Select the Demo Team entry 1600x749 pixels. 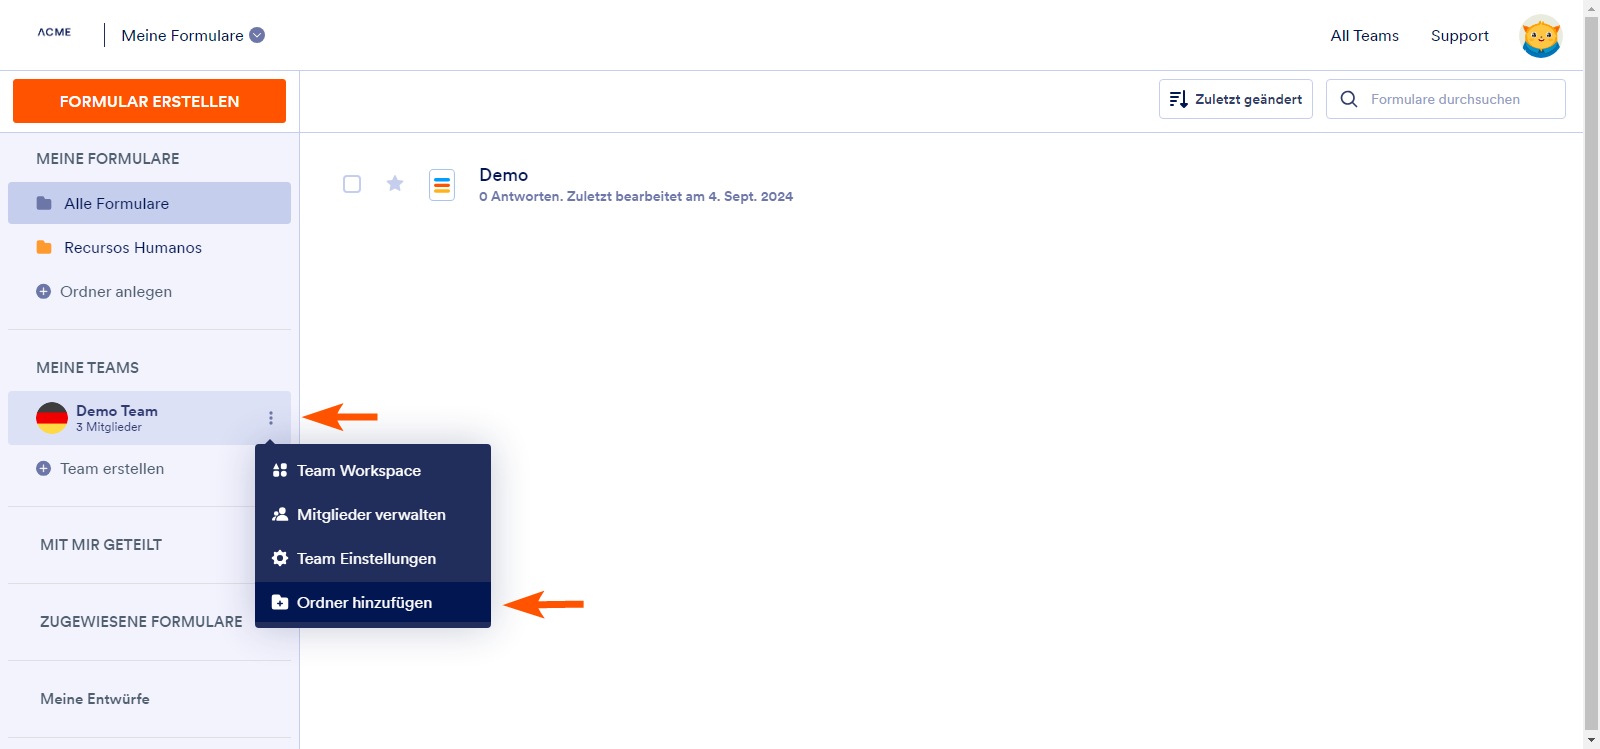149,418
